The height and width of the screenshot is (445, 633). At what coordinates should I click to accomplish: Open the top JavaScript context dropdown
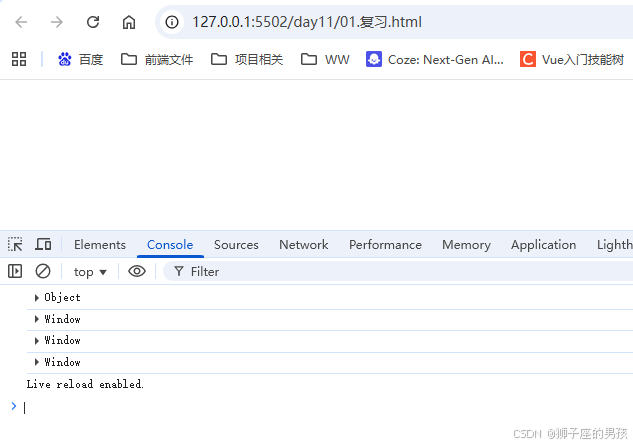[90, 272]
